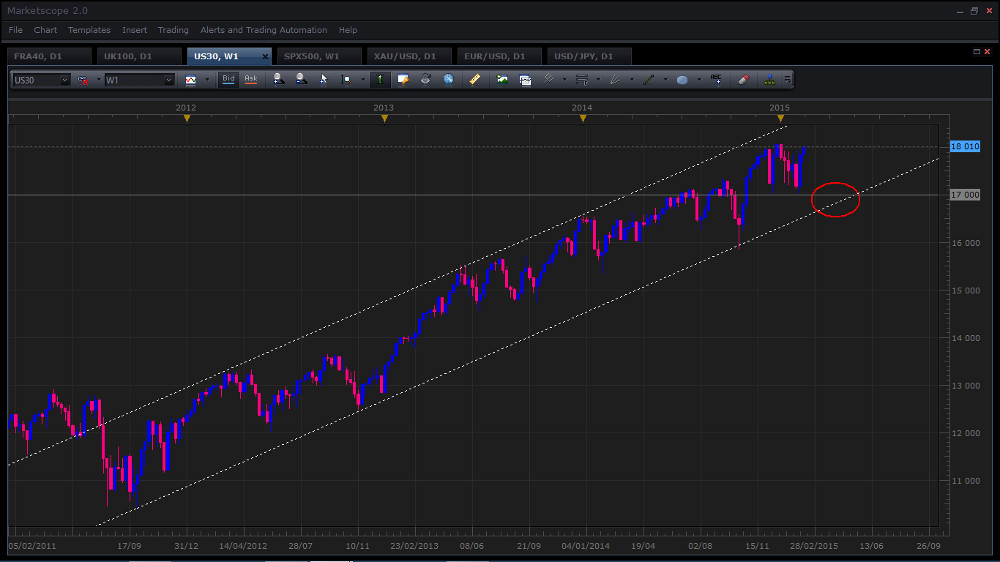Image resolution: width=1000 pixels, height=562 pixels.
Task: Switch to the EUR/USD, D1 tab
Action: click(x=499, y=56)
